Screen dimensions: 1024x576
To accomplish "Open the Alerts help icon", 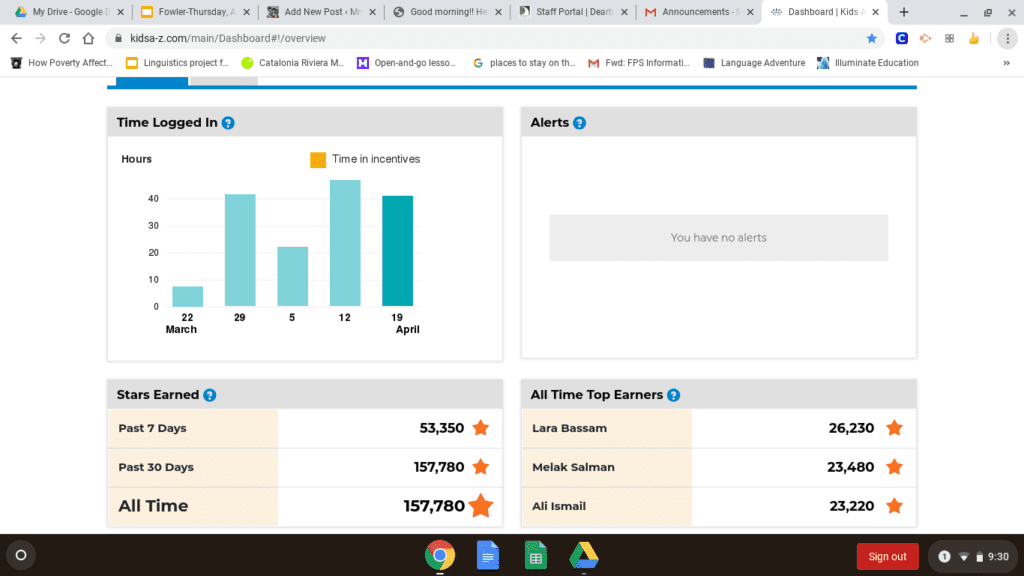I will 579,123.
